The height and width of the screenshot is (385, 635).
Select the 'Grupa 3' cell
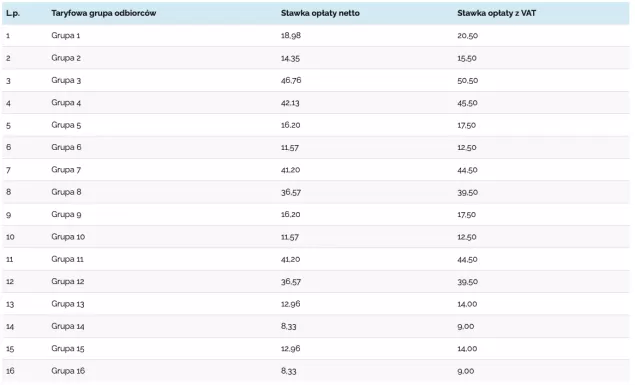(66, 80)
